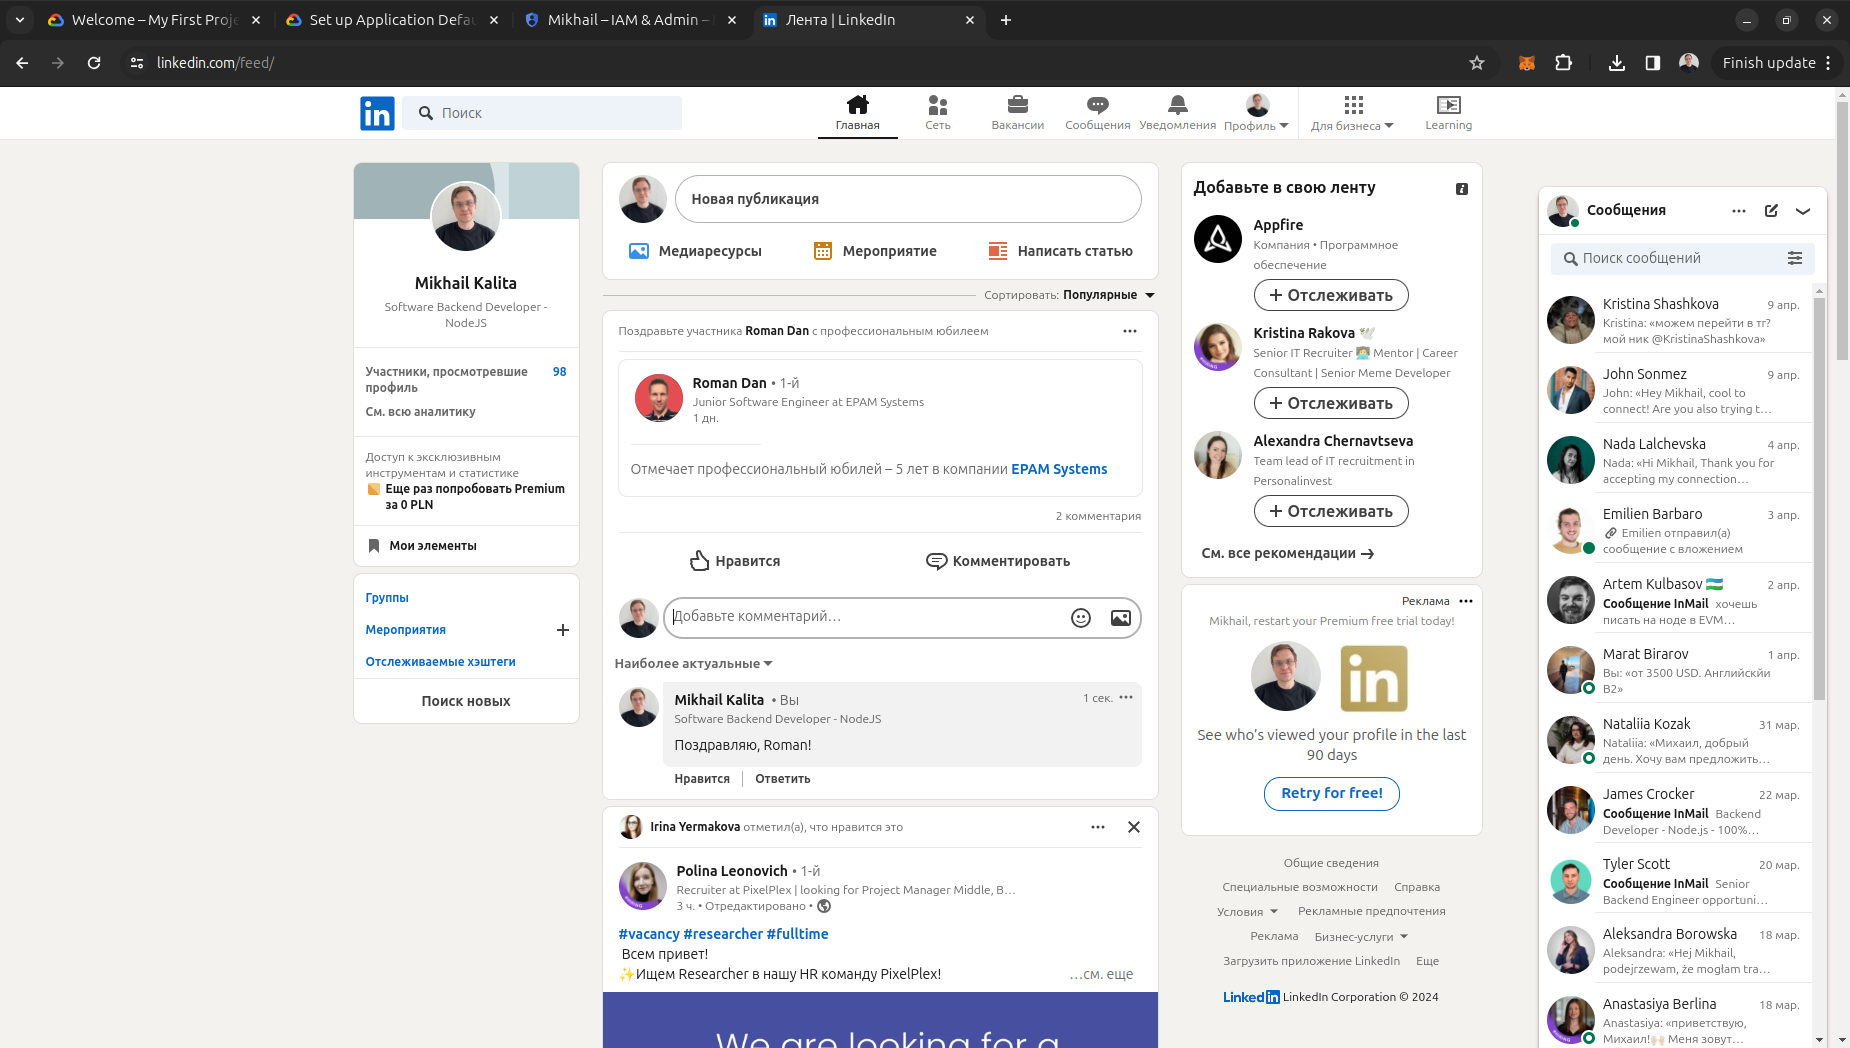Open Mikhail Kalita profile photo in sidebar
This screenshot has height=1048, width=1850.
pyautogui.click(x=466, y=216)
